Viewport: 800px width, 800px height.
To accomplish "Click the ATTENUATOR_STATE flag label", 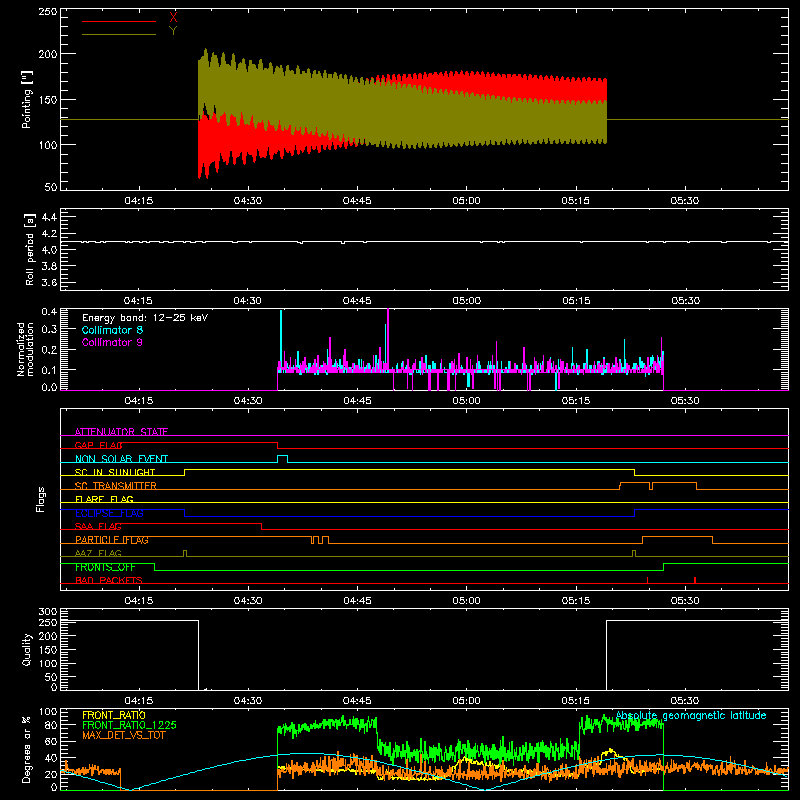I will click(x=121, y=432).
